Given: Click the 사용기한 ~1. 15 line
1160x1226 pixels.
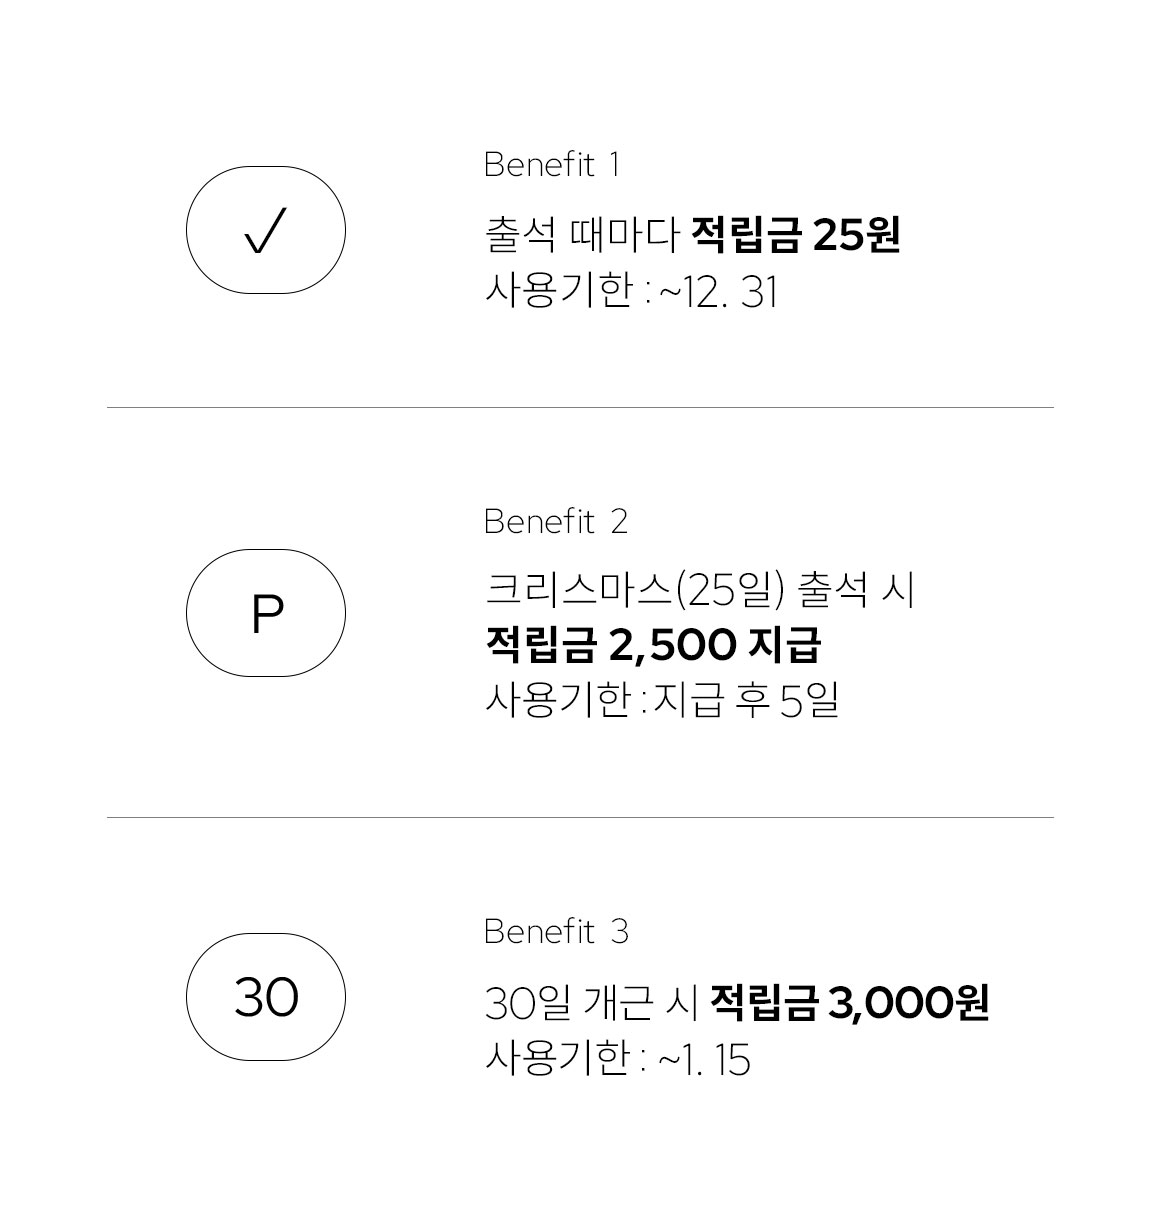Looking at the screenshot, I should click(617, 1059).
